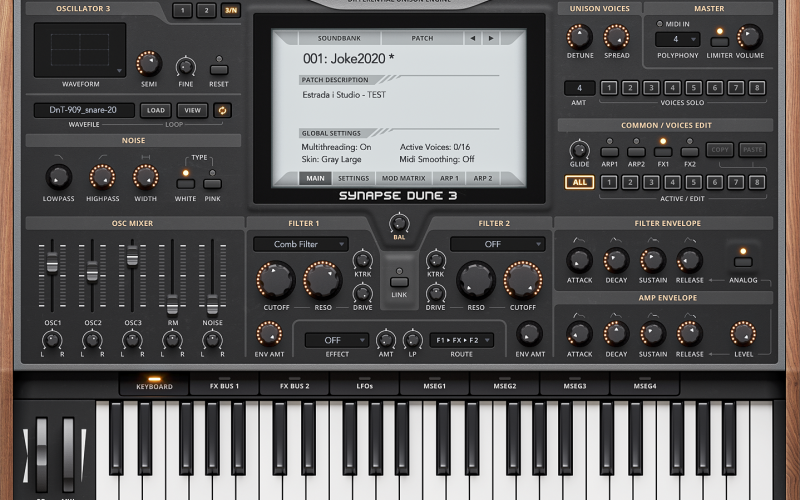The height and width of the screenshot is (500, 800).
Task: Click the Noise HIGHPASS knob
Action: 103,177
